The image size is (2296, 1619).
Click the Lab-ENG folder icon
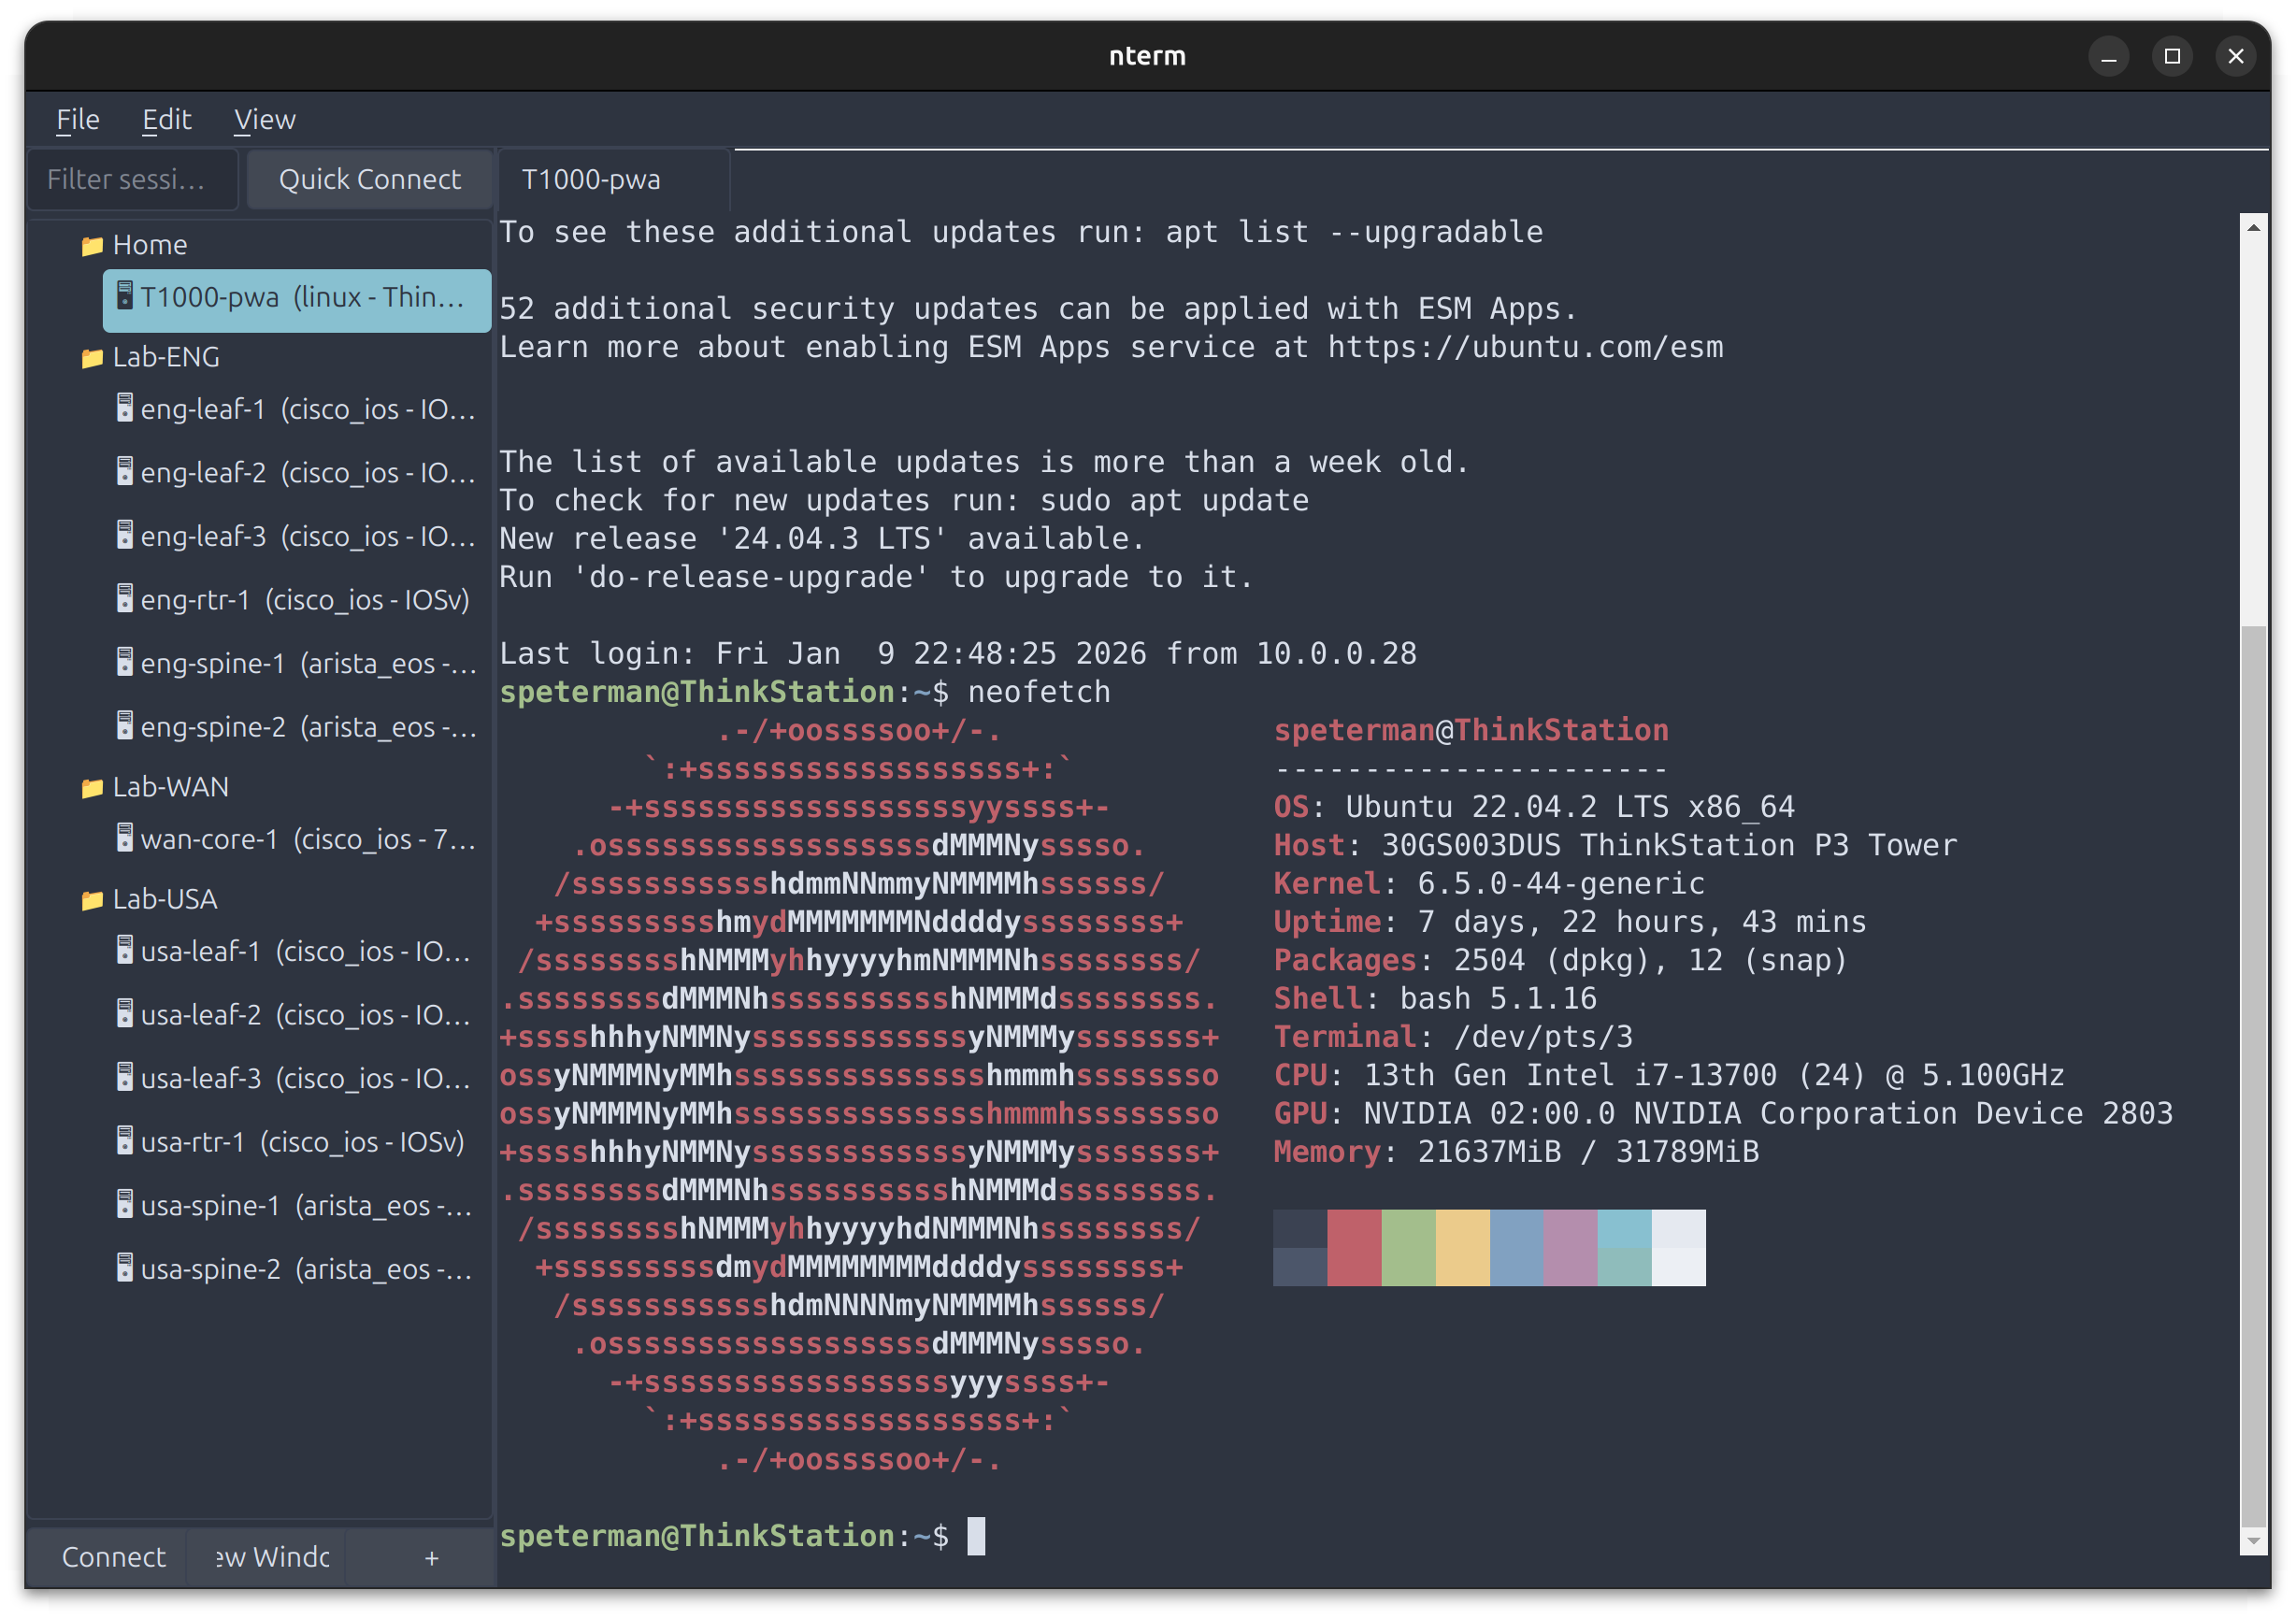91,357
